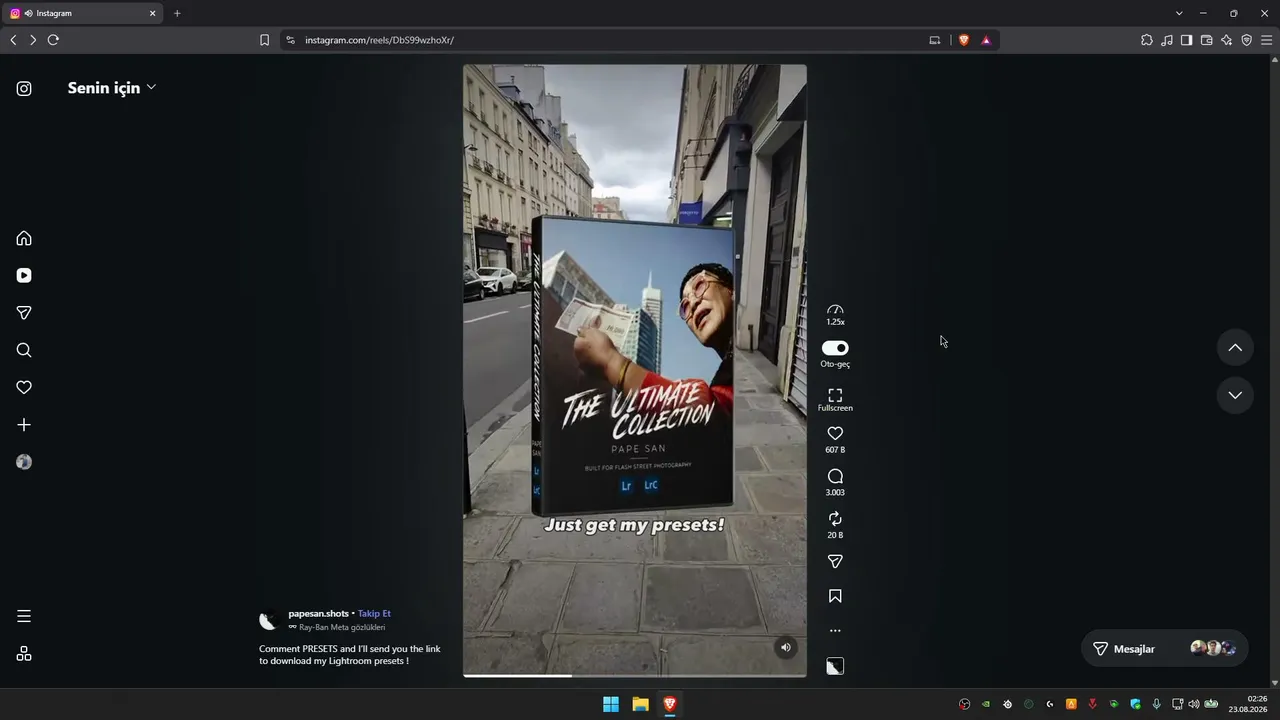Open the papesan.shots profile link
This screenshot has width=1280, height=720.
click(318, 613)
